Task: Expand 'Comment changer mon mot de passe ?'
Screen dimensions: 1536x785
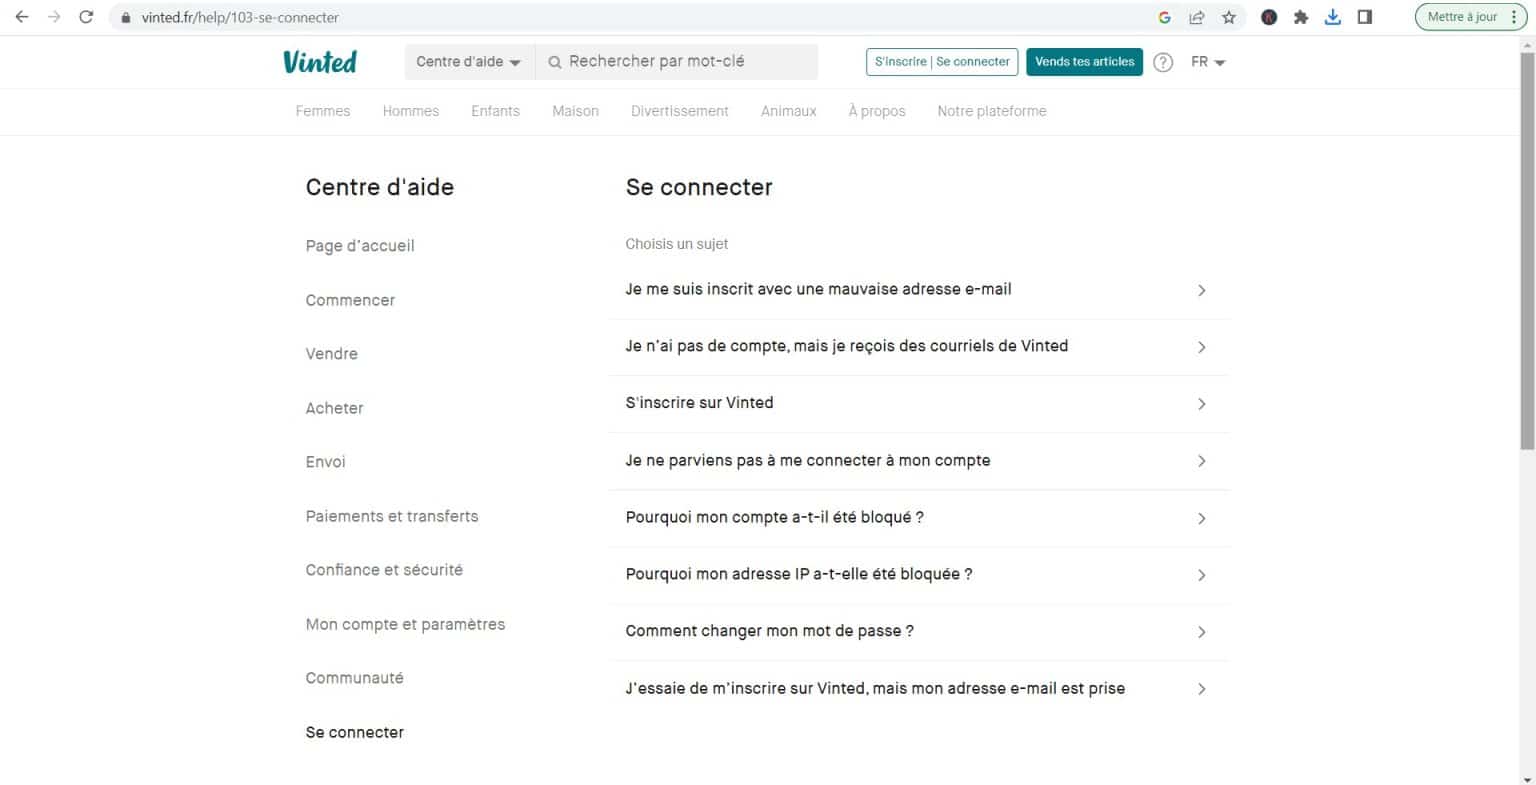Action: click(x=915, y=631)
